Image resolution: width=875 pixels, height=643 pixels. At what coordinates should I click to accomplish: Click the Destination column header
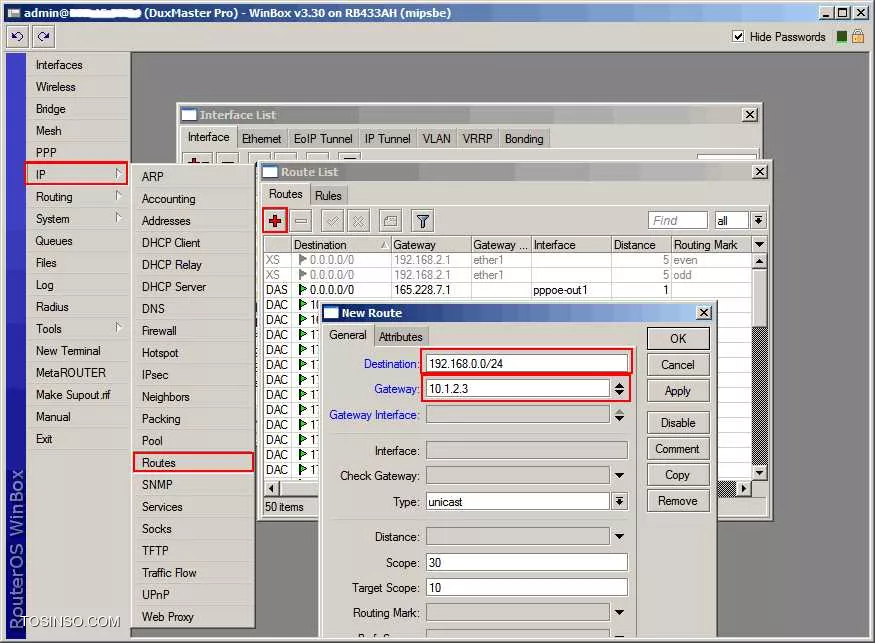tap(341, 244)
